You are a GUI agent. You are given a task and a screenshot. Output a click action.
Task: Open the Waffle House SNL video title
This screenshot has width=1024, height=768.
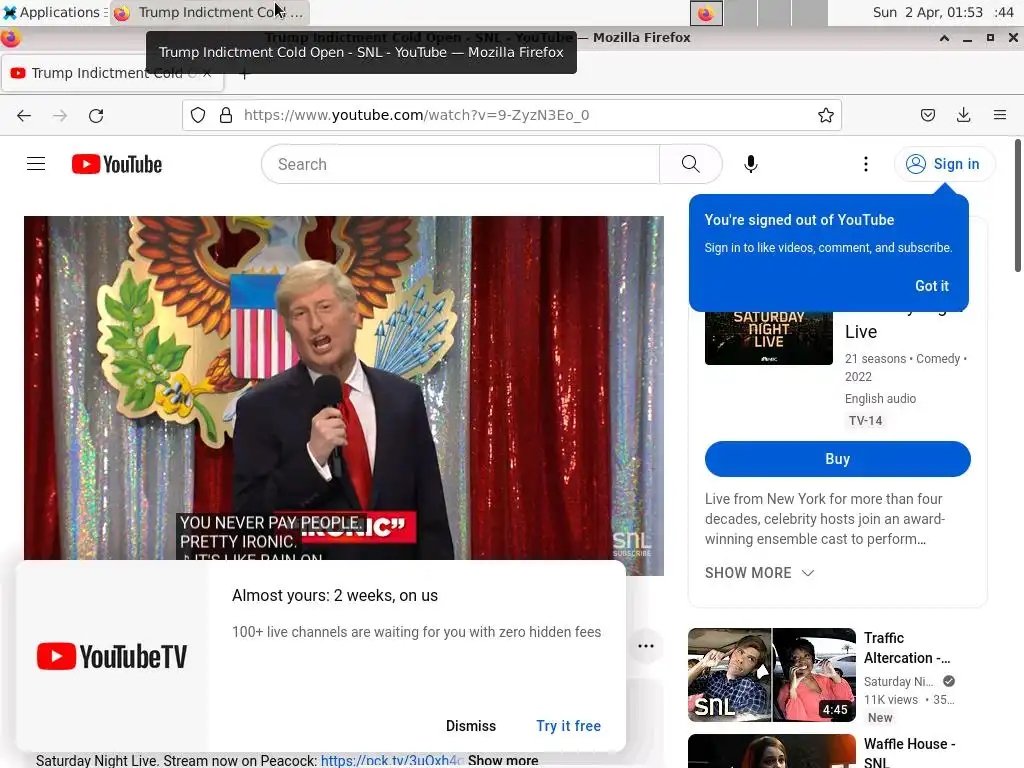pyautogui.click(x=909, y=752)
